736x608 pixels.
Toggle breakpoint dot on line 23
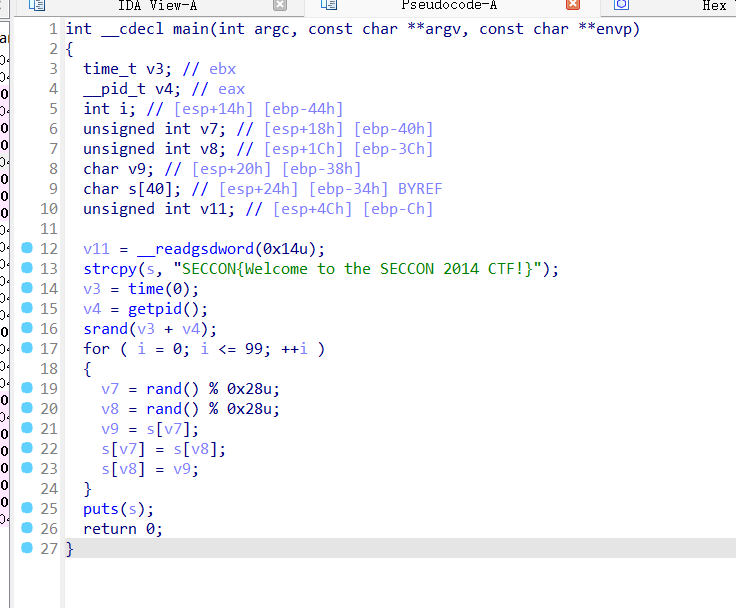[27, 468]
